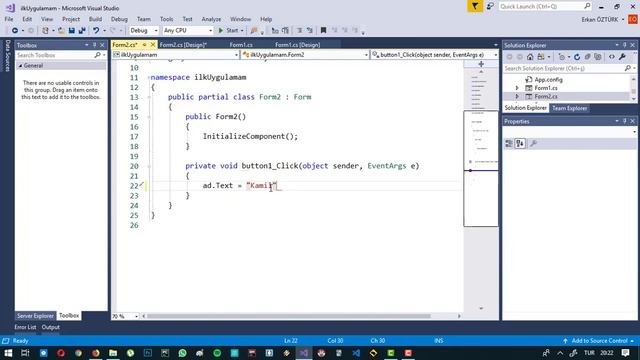The width and height of the screenshot is (640, 360).
Task: Toggle auto-hide pin on Properties panel
Action: (624, 121)
